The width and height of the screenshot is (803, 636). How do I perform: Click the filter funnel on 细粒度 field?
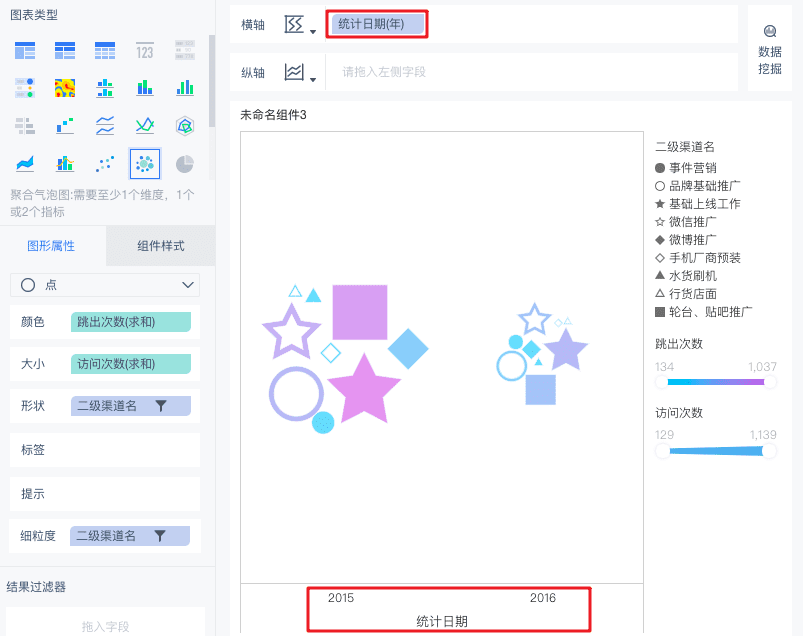click(160, 536)
